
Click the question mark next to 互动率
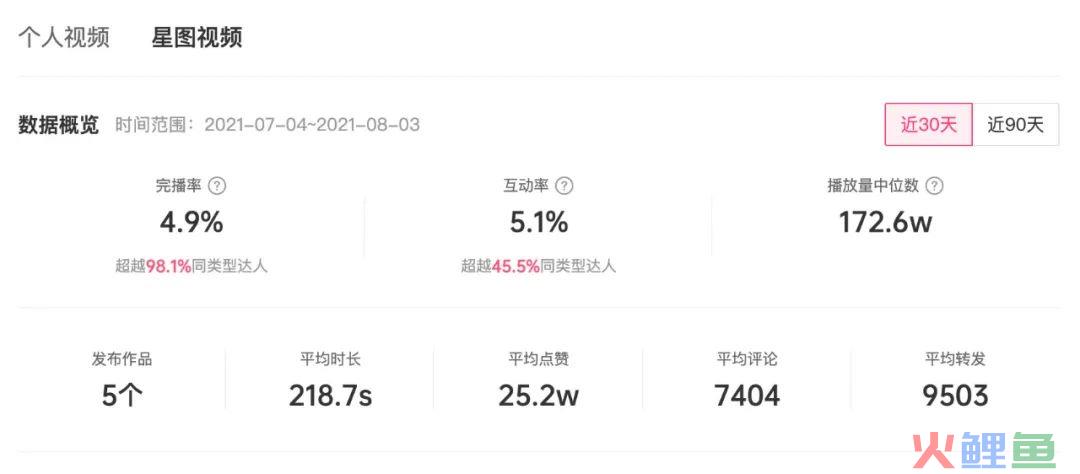click(565, 186)
